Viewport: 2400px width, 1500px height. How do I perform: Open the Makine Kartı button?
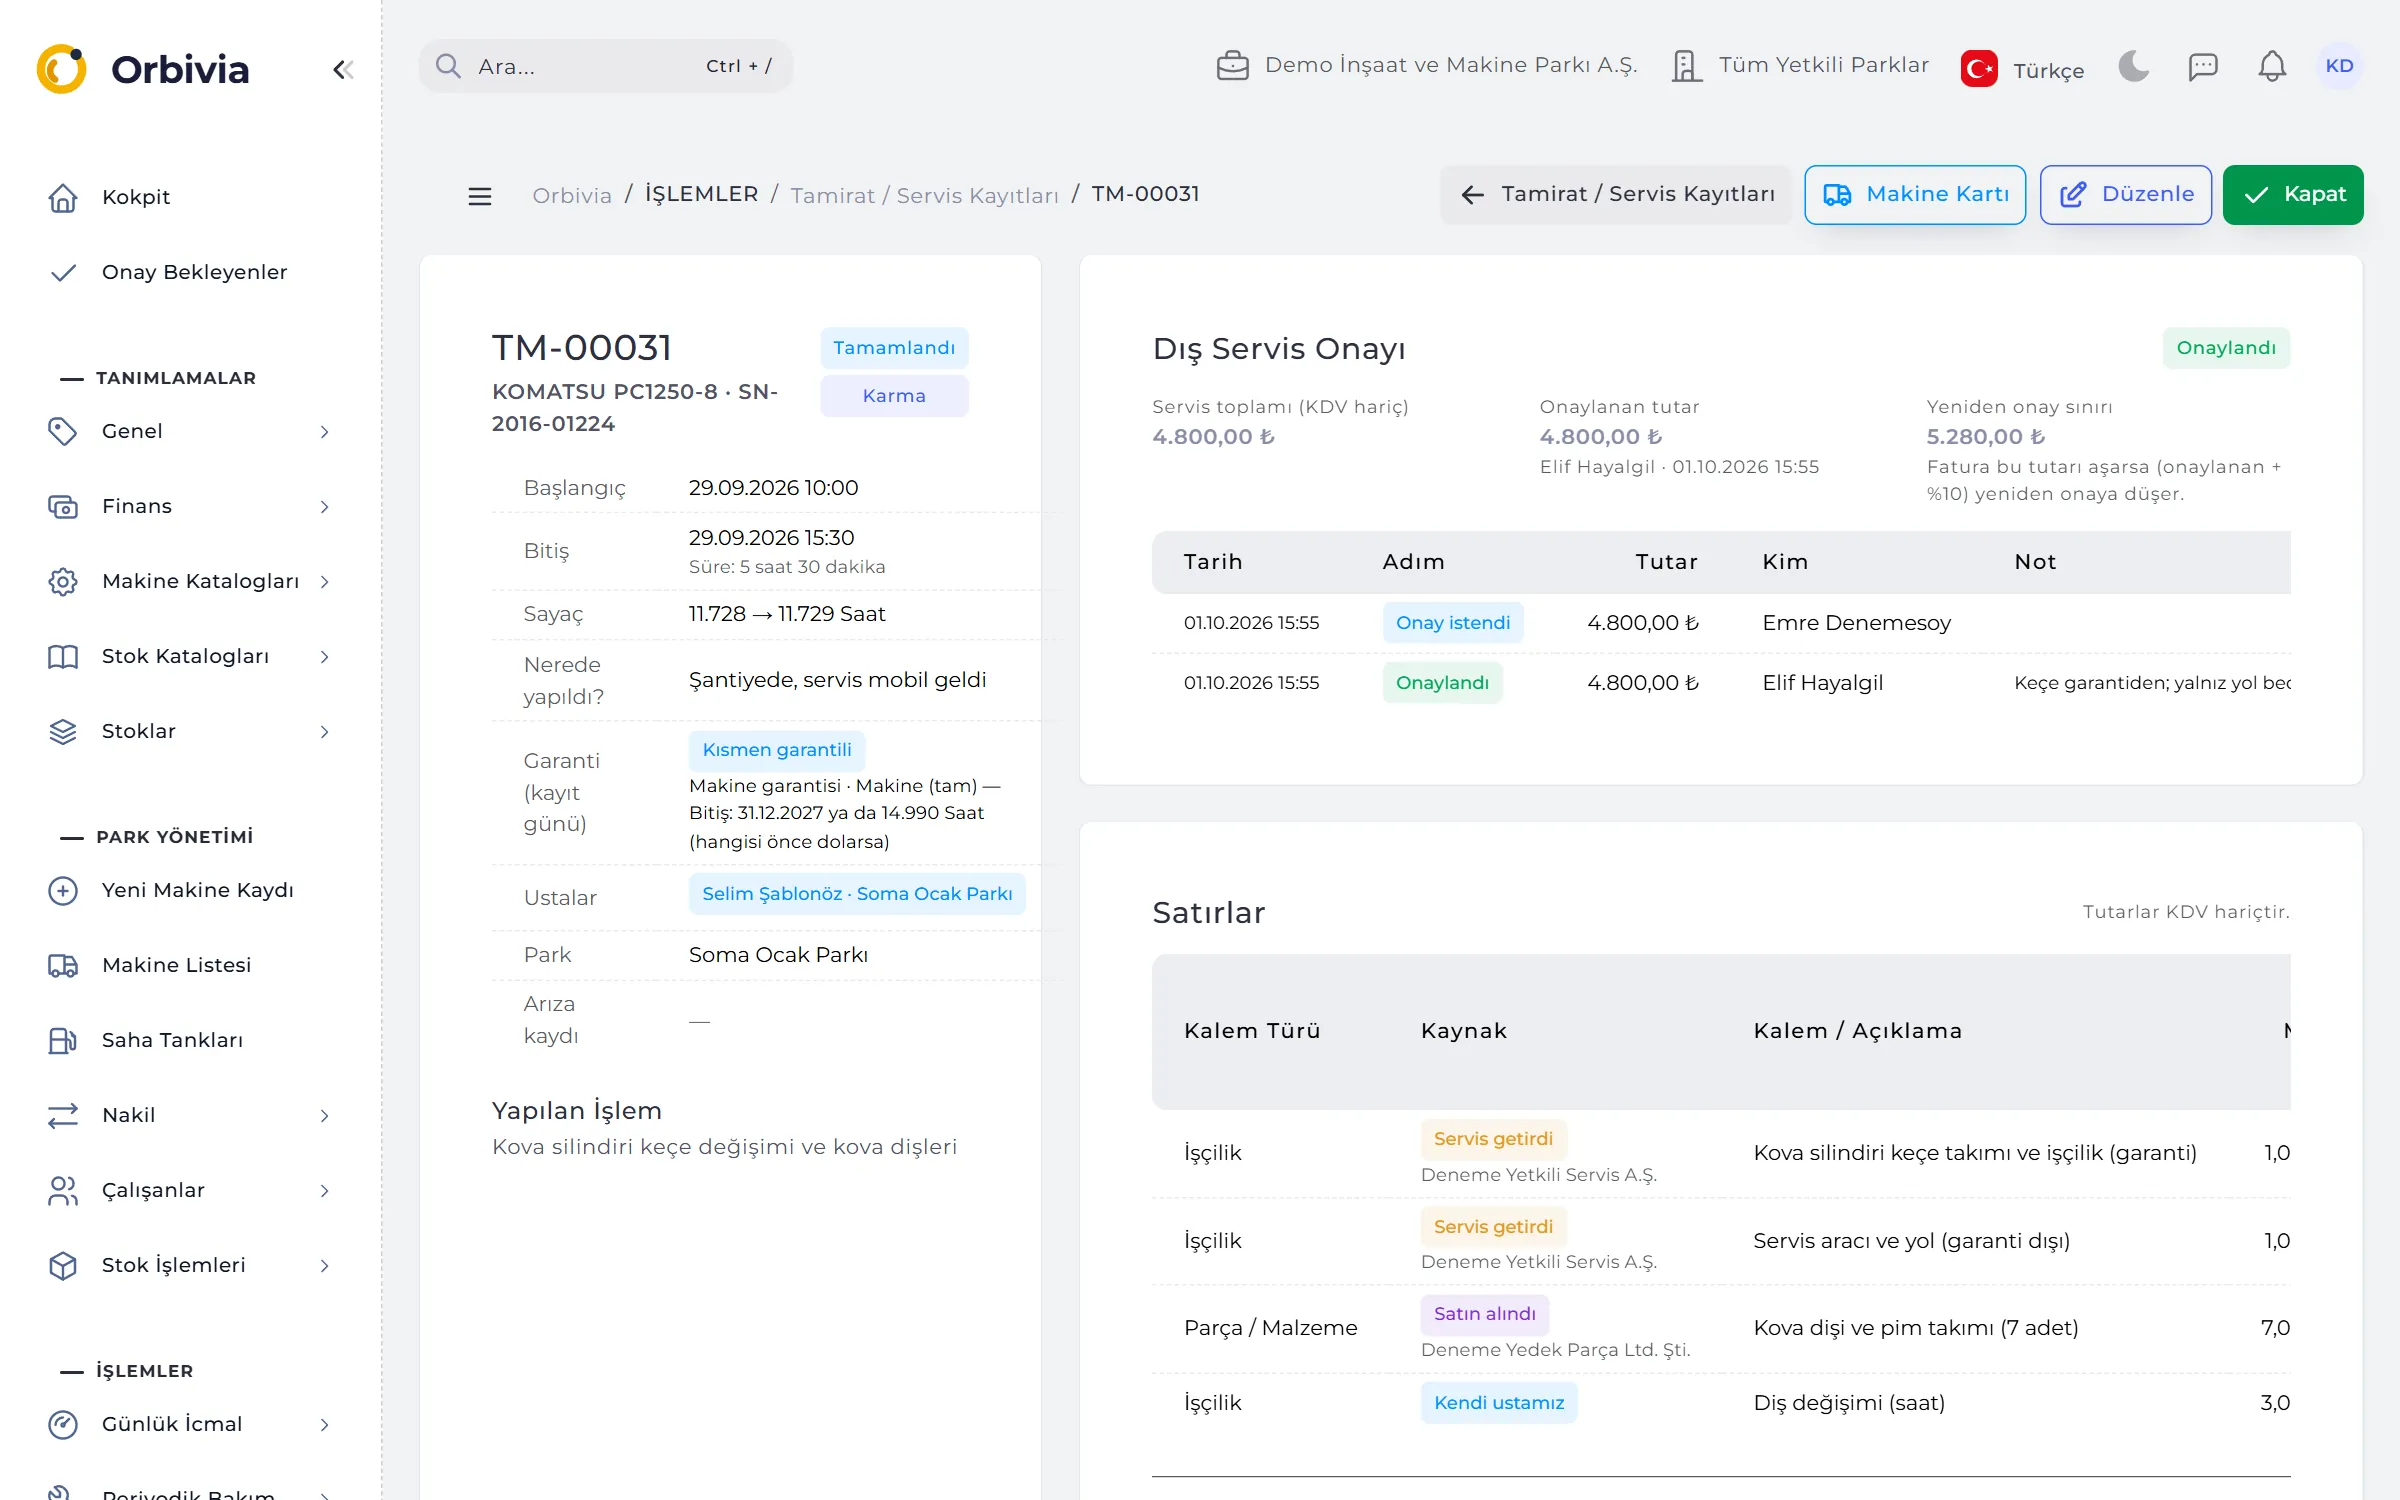click(1915, 194)
